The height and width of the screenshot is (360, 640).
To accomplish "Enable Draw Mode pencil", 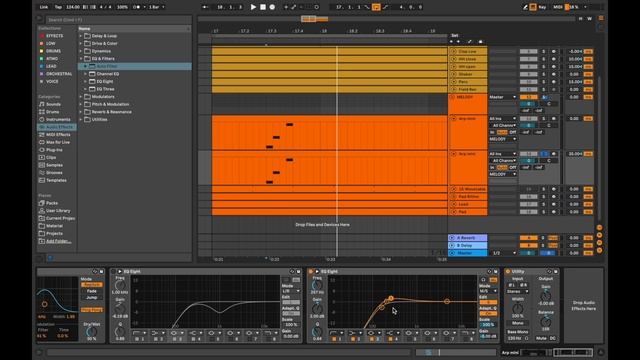I will (525, 7).
